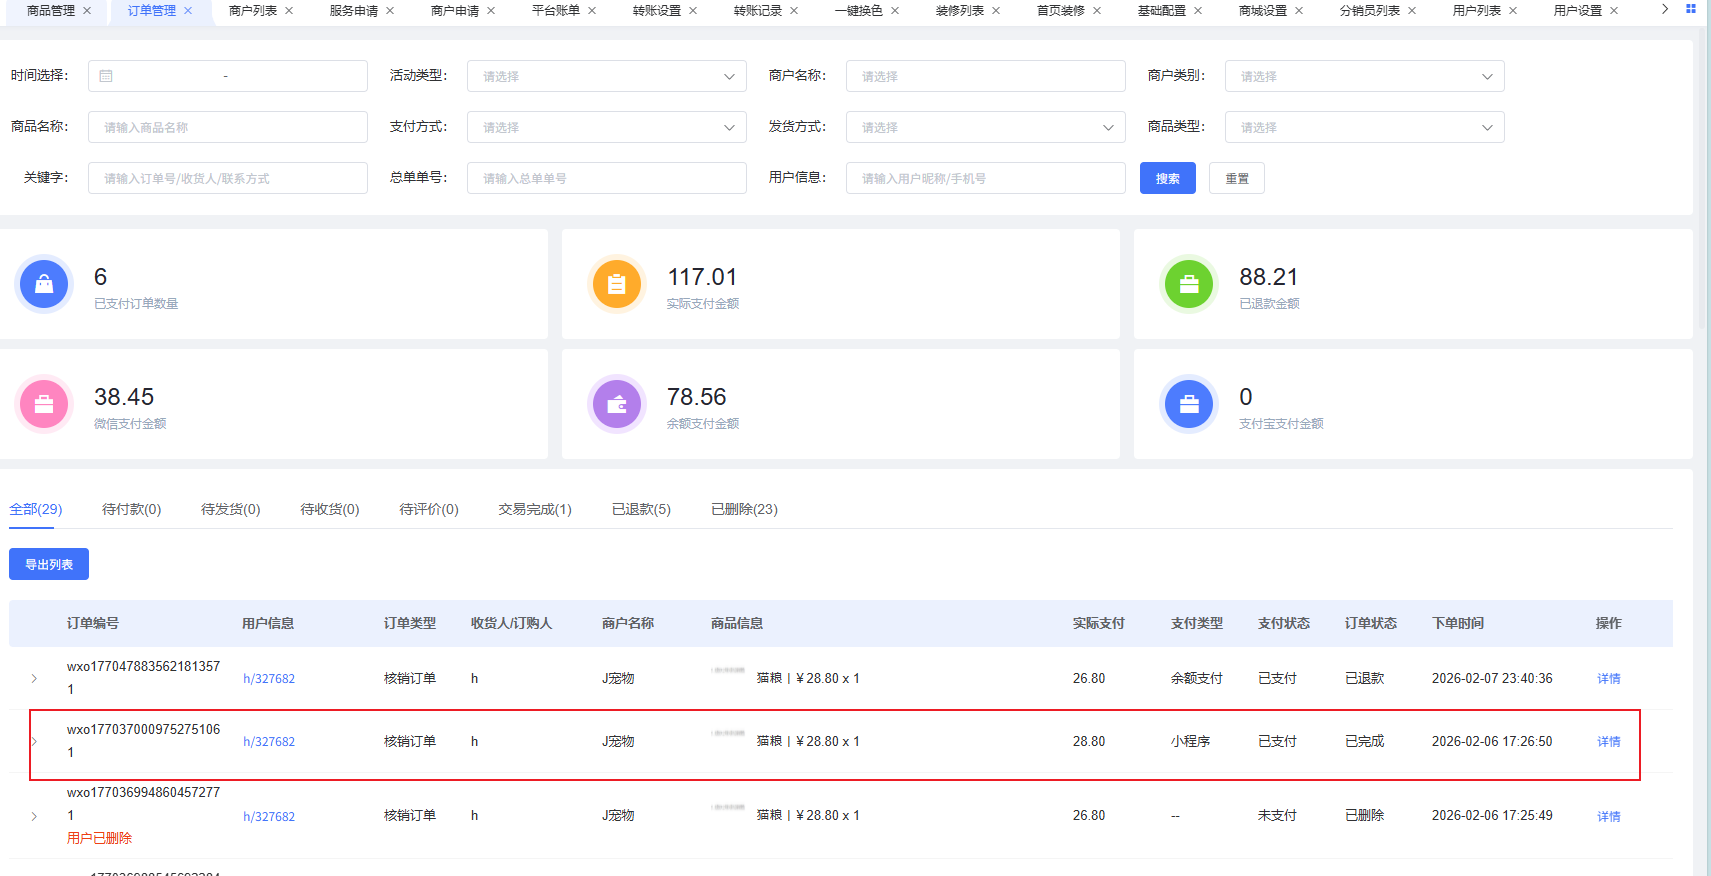Open 详情 for the 已完成 order
1711x876 pixels.
pyautogui.click(x=1608, y=741)
